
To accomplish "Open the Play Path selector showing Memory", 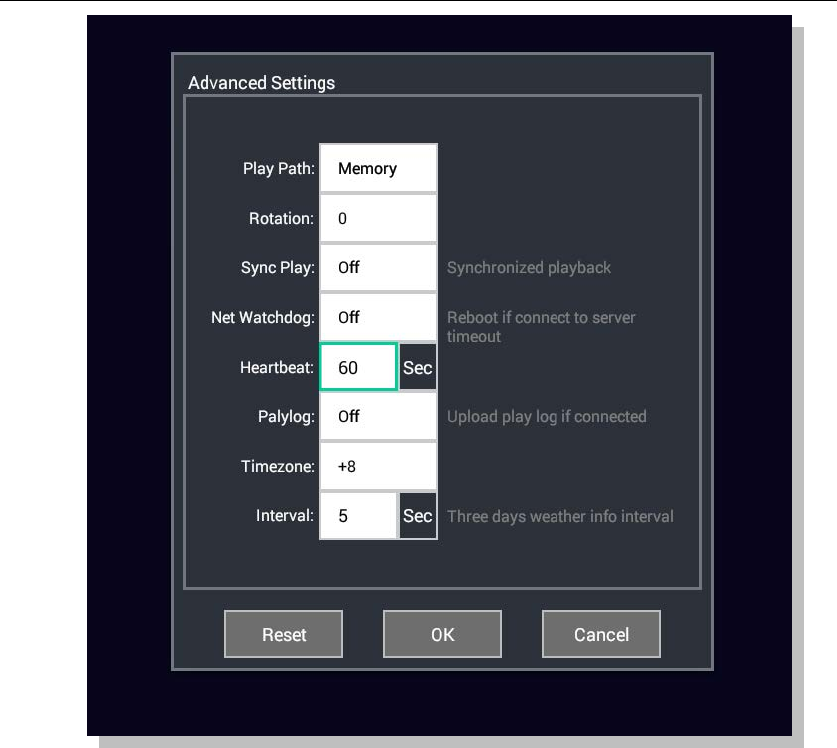I will pos(378,168).
